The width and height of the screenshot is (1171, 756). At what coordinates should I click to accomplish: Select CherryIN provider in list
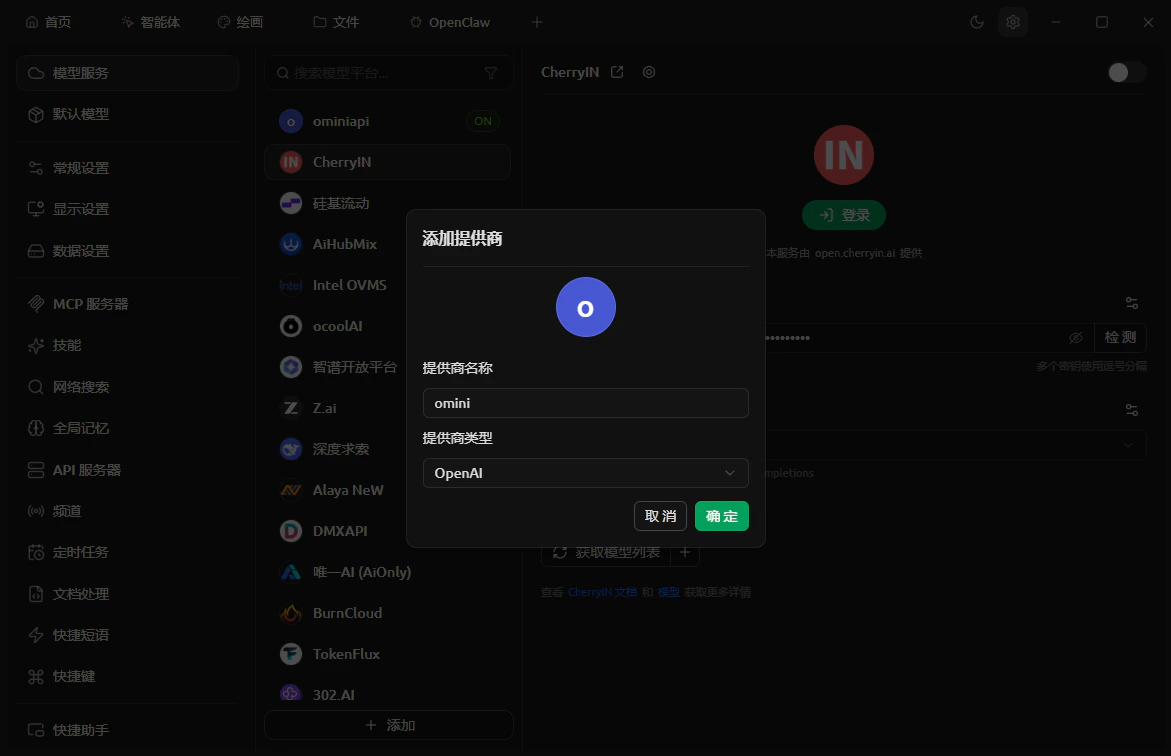click(x=388, y=162)
